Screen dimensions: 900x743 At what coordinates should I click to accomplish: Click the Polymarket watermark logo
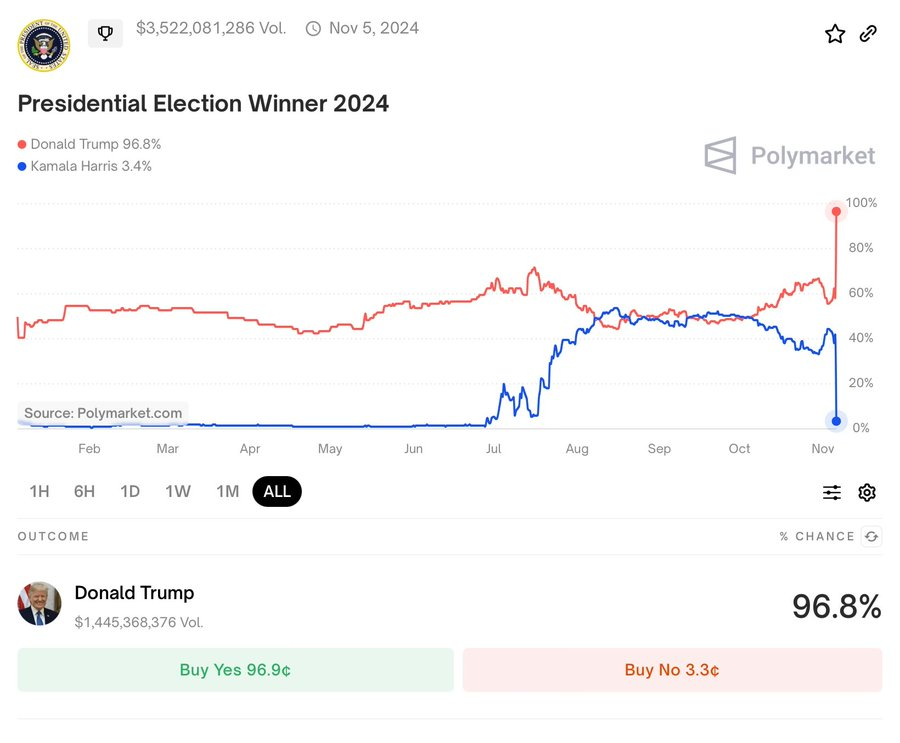[790, 156]
